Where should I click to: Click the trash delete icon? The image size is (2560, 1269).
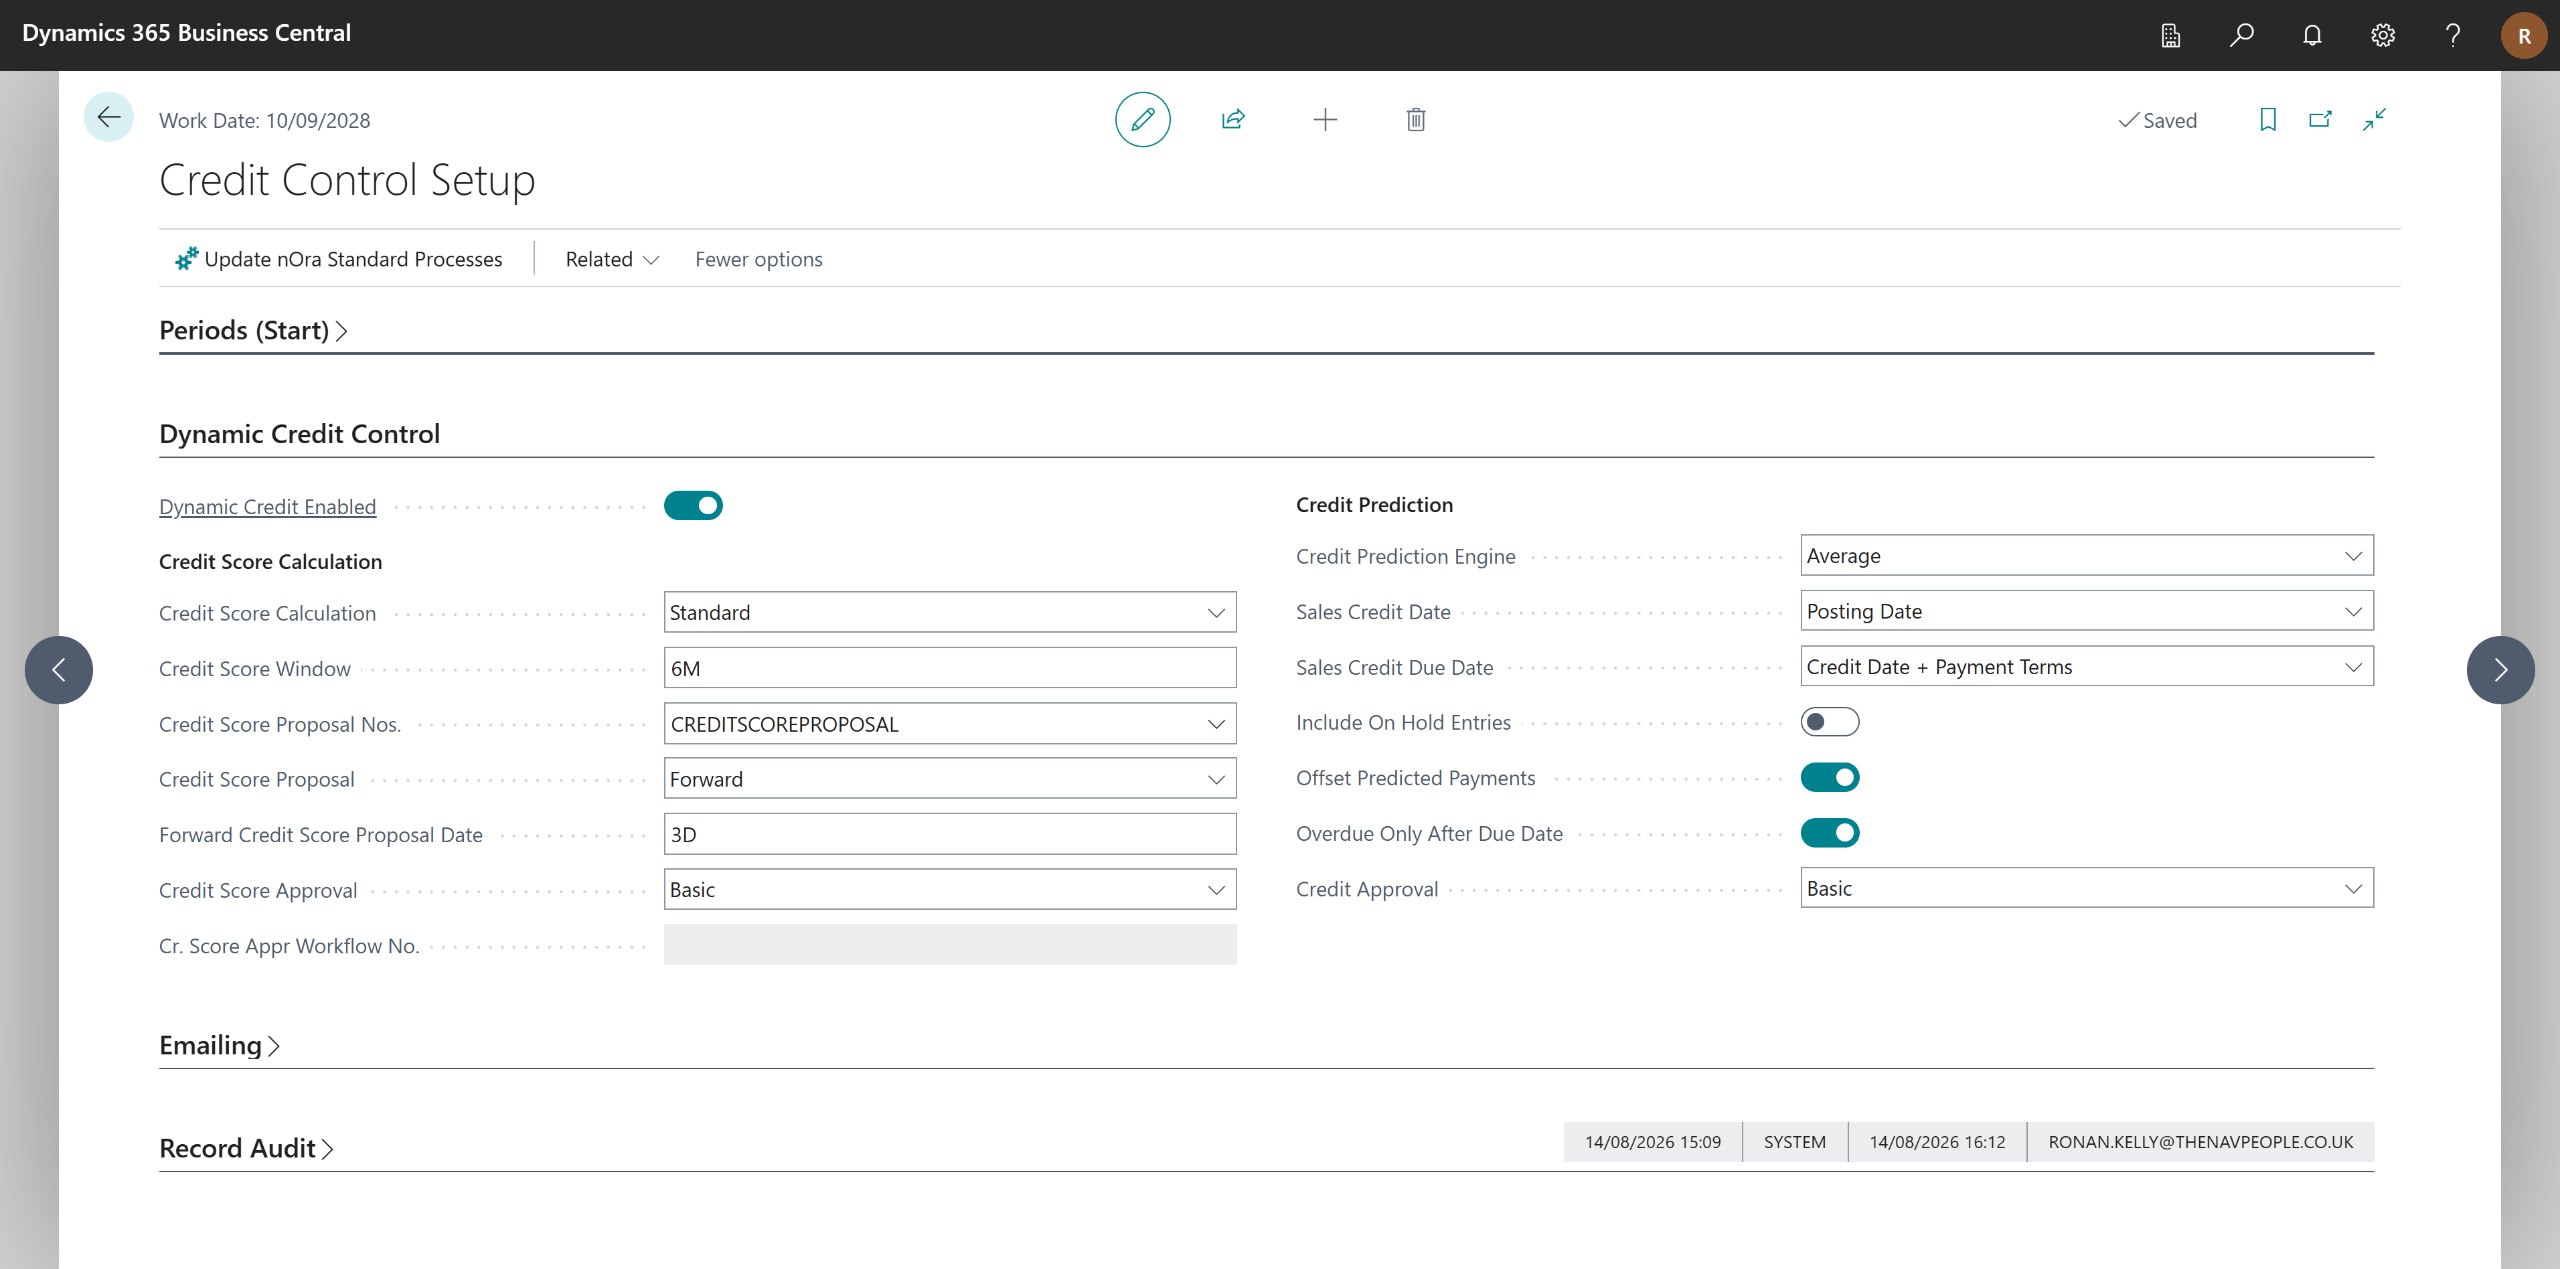tap(1416, 120)
